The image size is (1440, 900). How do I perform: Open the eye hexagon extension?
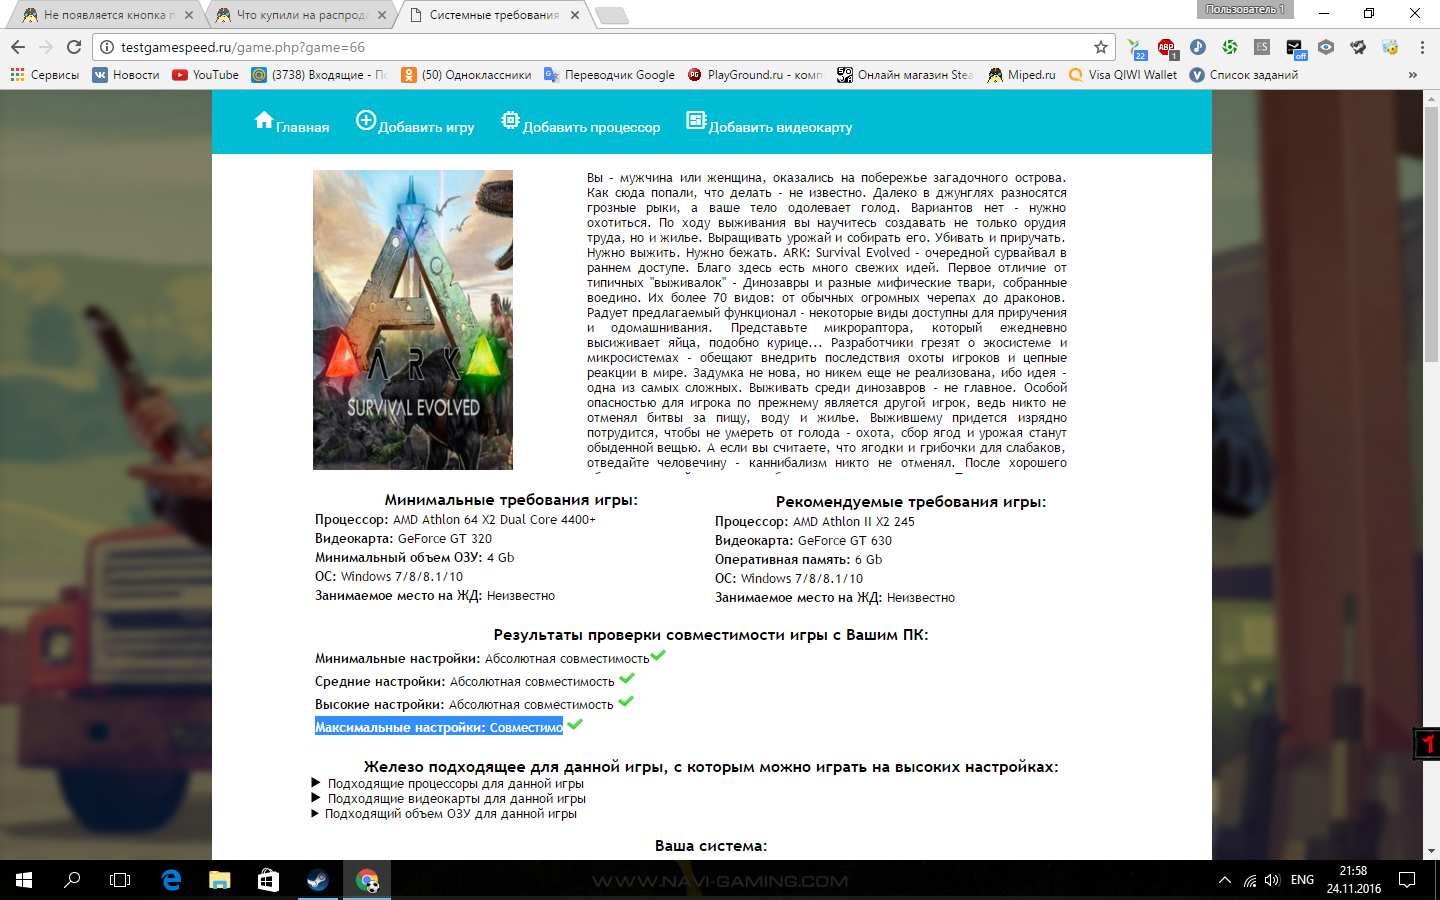[x=1326, y=47]
